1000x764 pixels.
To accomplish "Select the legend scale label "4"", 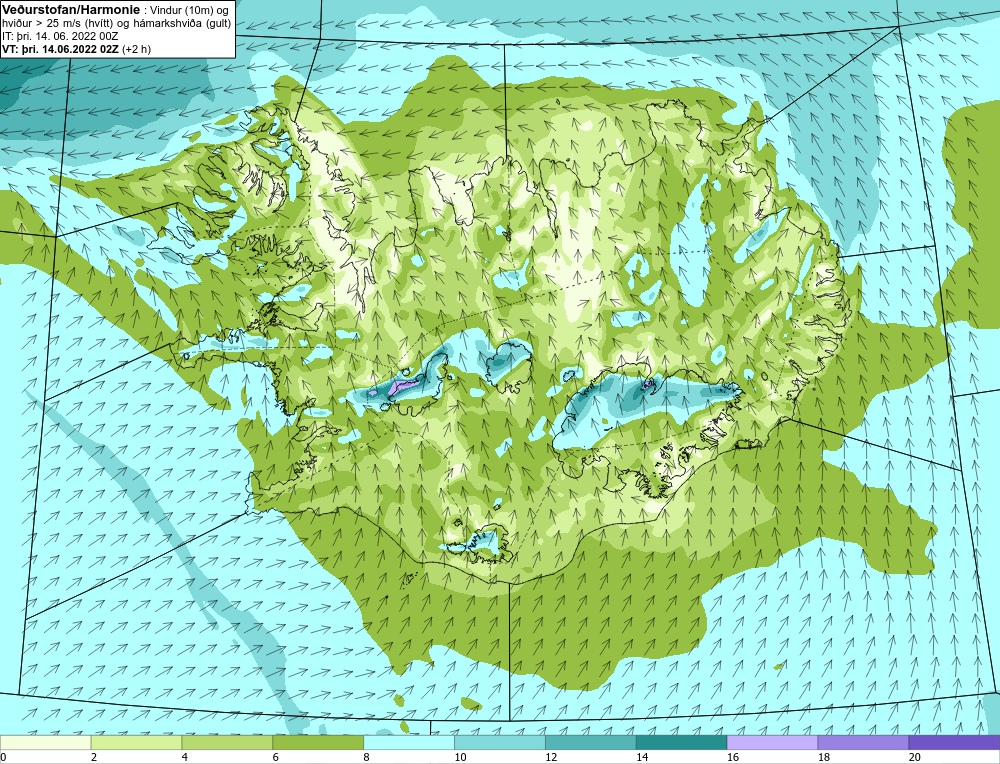I will pyautogui.click(x=184, y=757).
